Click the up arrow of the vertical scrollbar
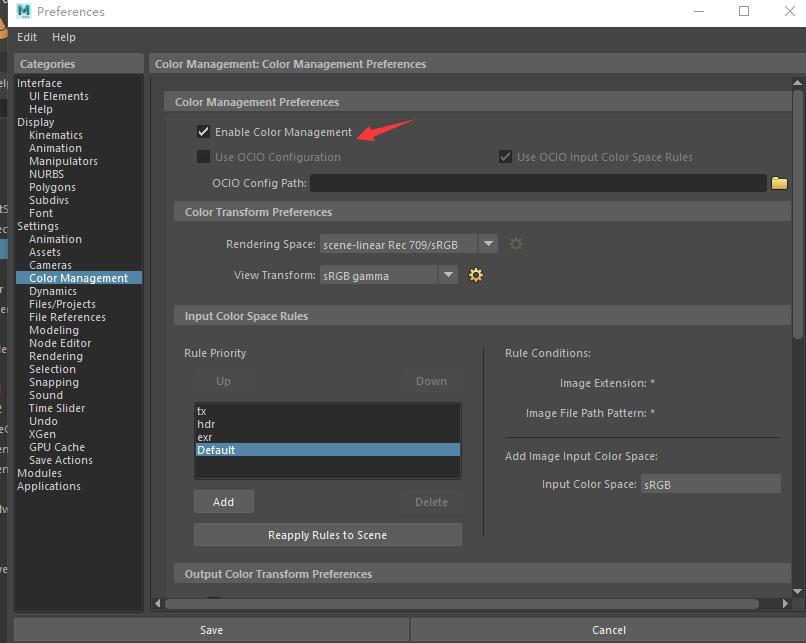The image size is (806, 643). click(797, 82)
